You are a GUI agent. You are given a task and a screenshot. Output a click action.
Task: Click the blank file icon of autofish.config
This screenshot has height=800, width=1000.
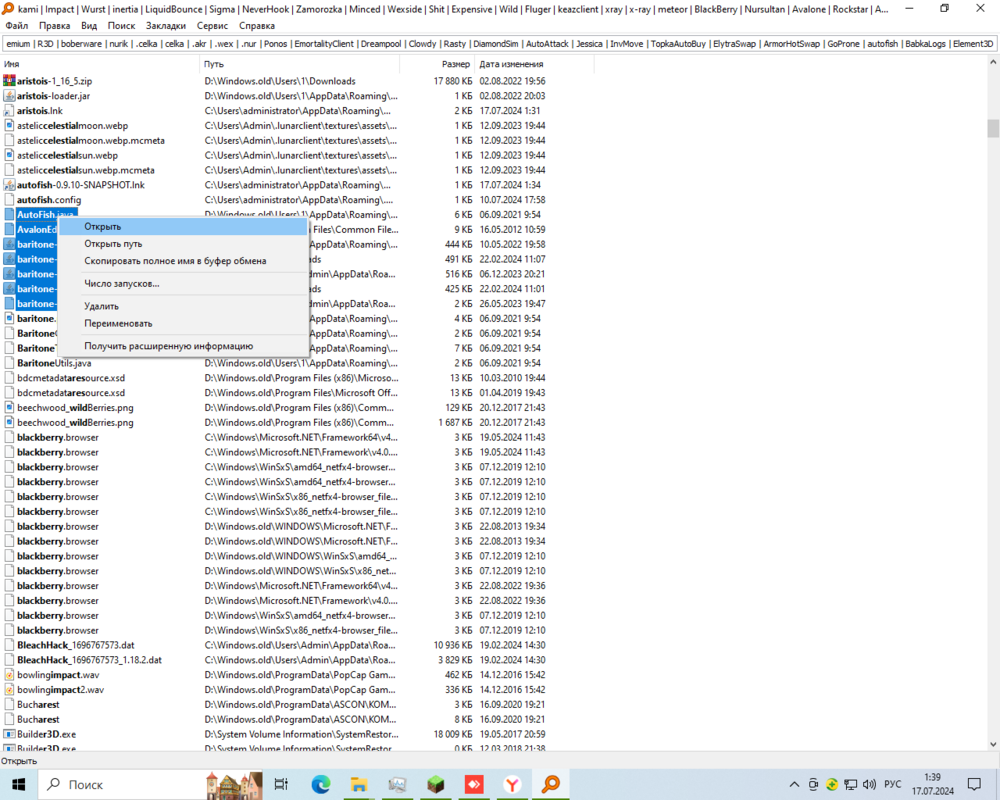(9, 200)
